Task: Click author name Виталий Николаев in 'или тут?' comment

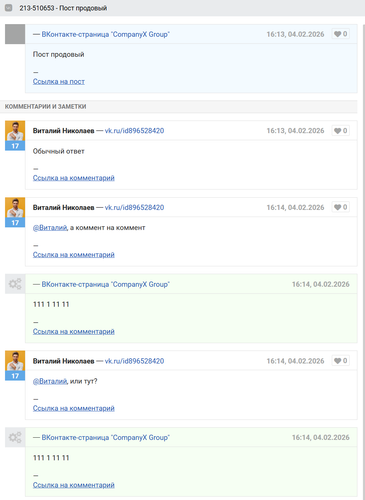Action: pos(63,361)
